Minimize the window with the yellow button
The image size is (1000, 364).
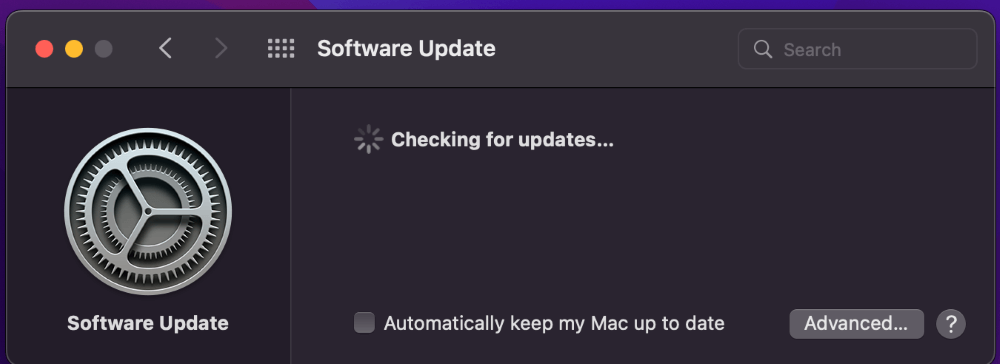[74, 49]
